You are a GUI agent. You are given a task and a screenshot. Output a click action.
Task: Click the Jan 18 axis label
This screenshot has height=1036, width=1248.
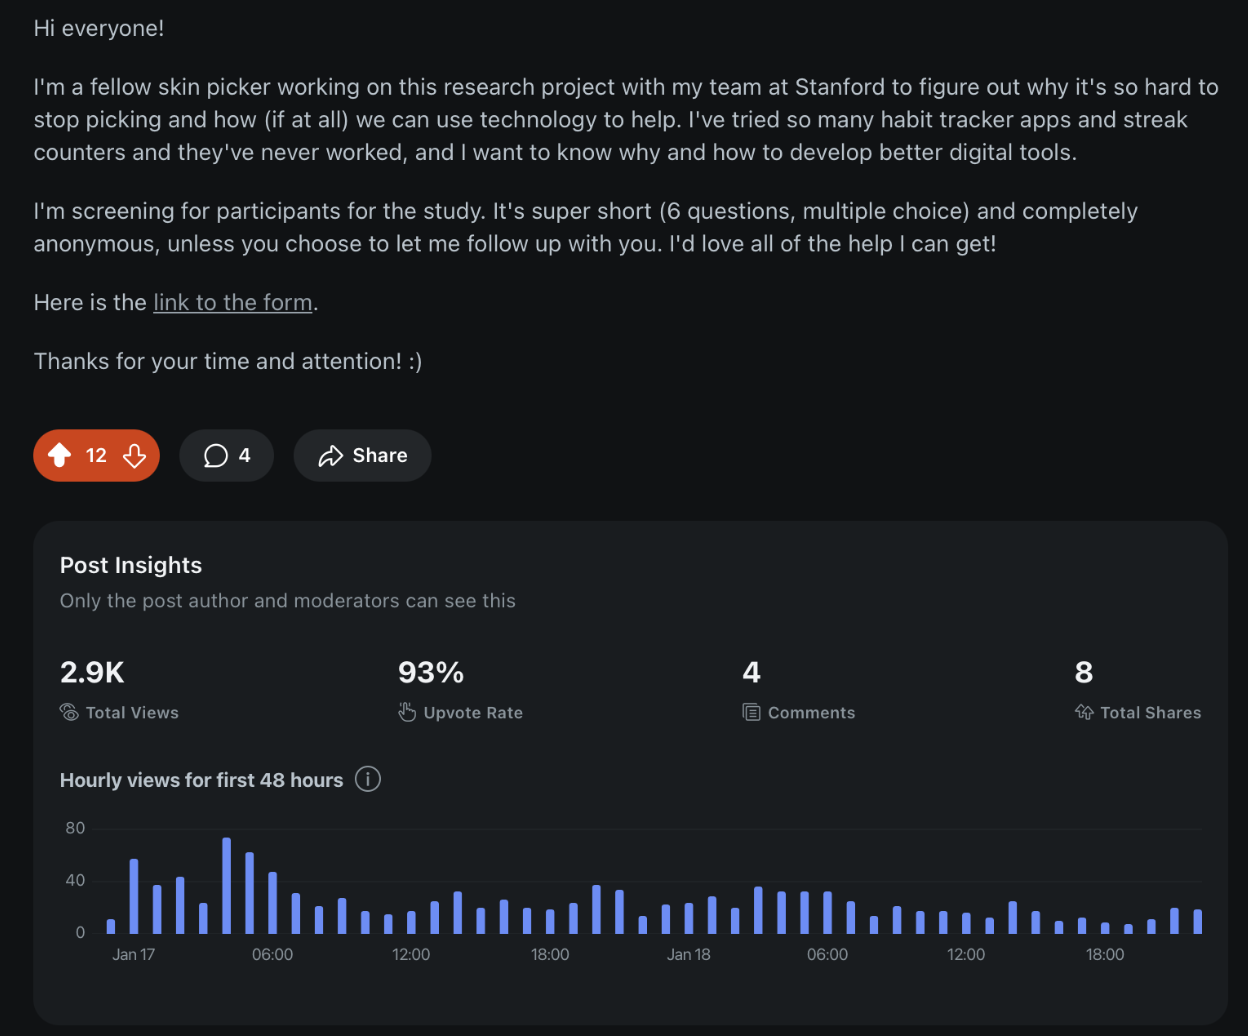pos(688,955)
